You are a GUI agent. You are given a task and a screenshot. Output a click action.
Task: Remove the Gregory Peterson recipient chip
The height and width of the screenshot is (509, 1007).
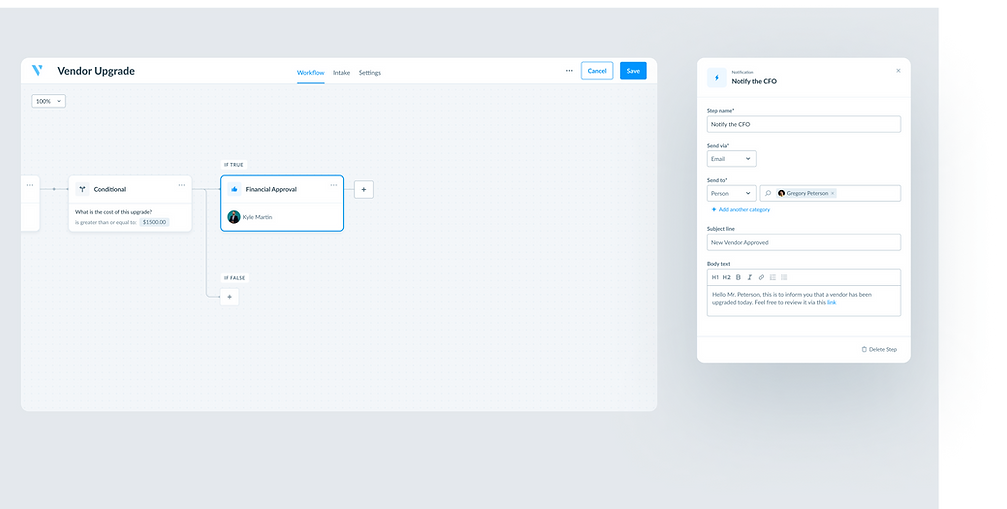(832, 193)
